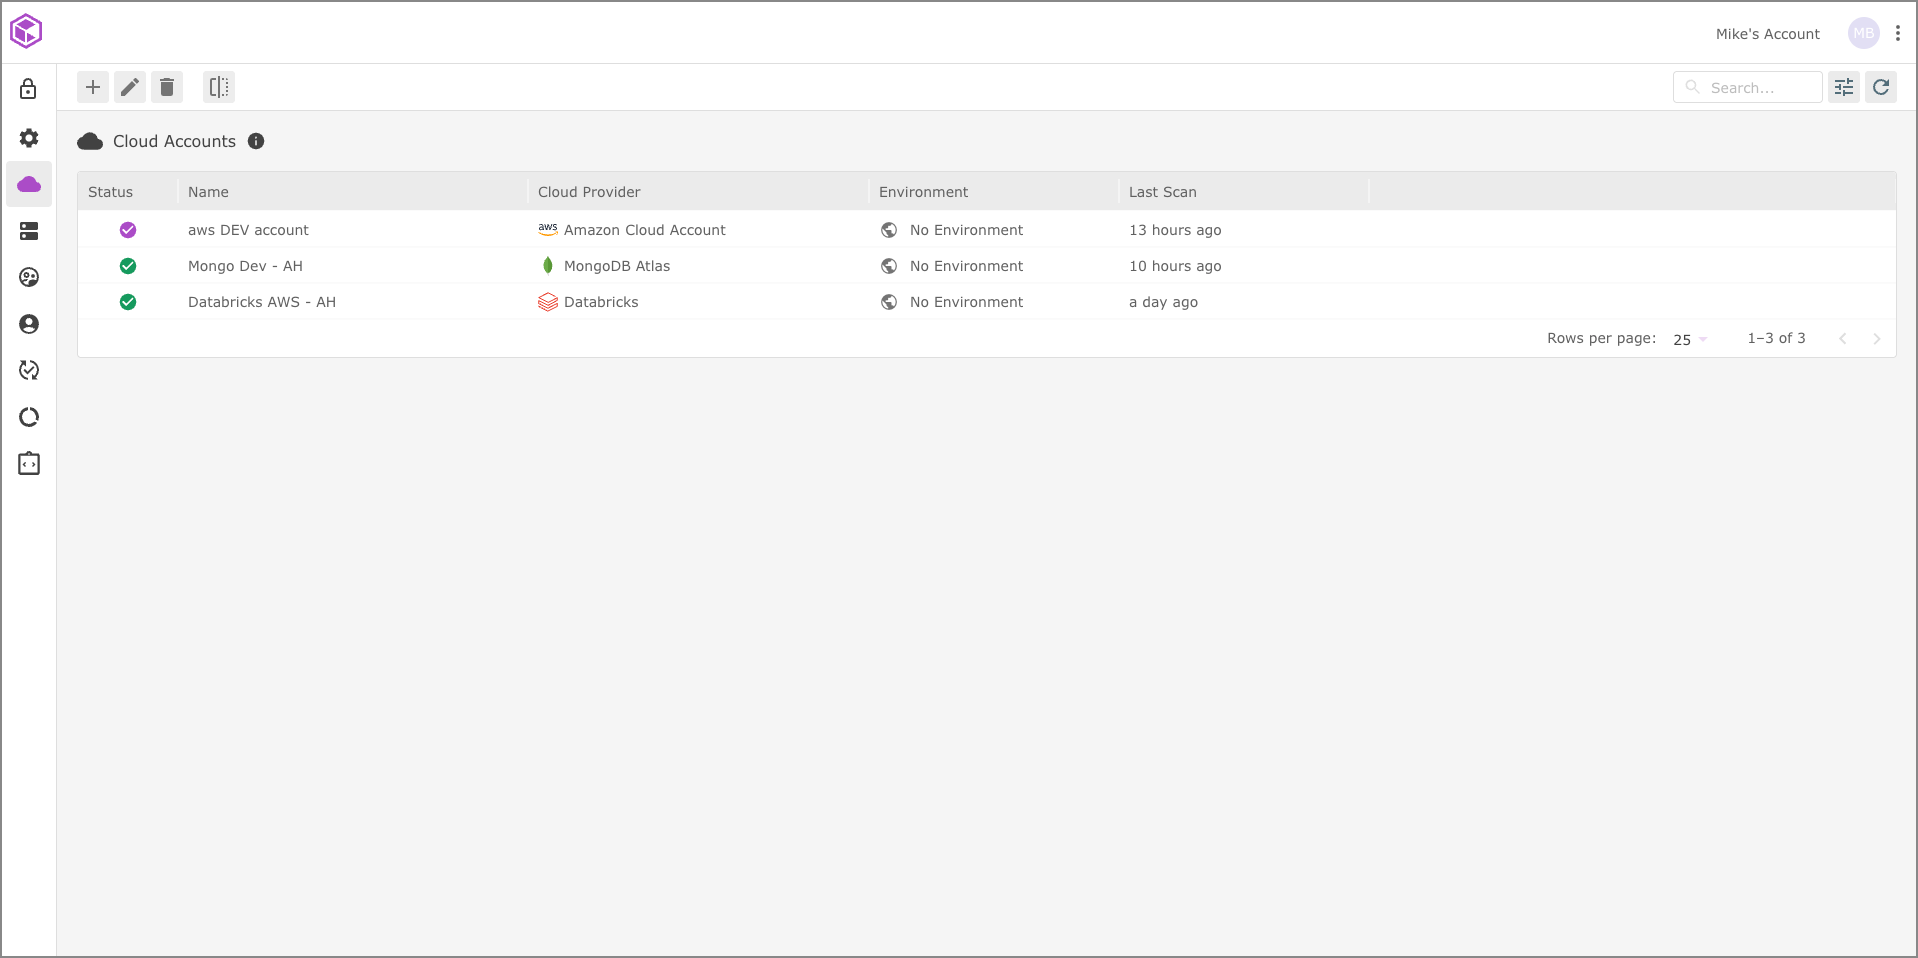Open the filter settings sliders icon

[1844, 87]
